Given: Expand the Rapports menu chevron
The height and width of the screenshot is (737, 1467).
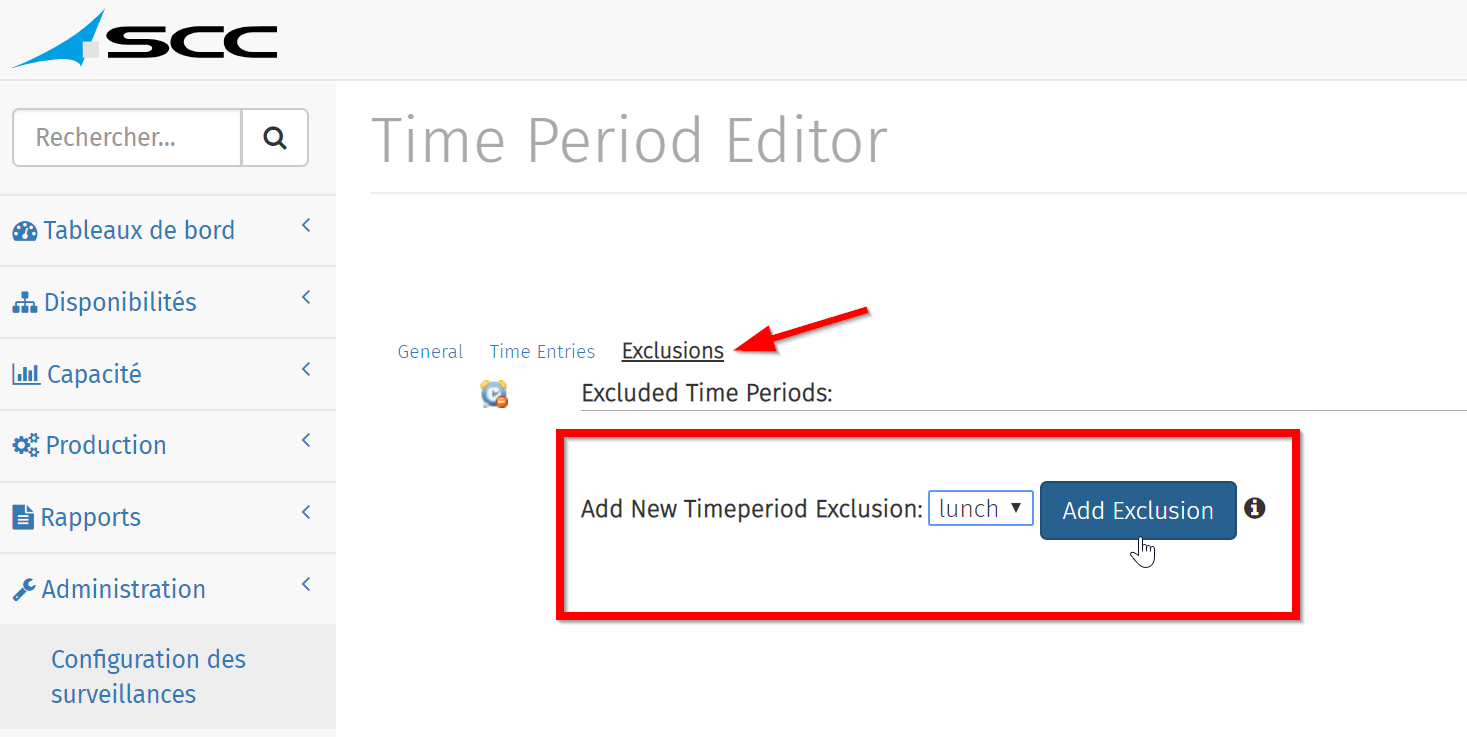Looking at the screenshot, I should (306, 513).
